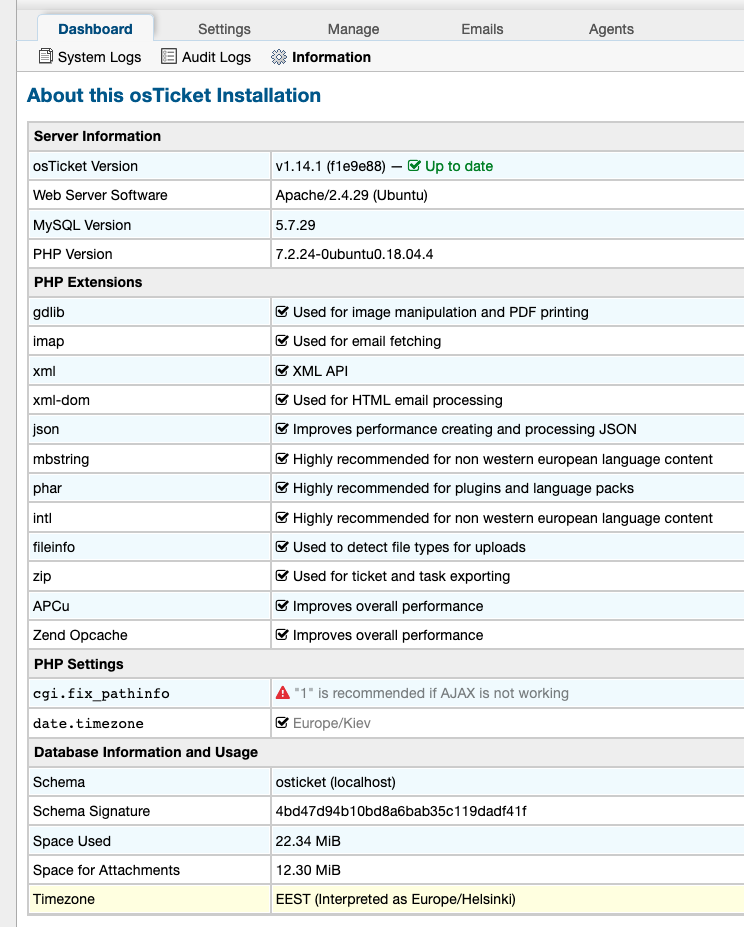
Task: Click the Database Information and Usage header
Action: click(146, 752)
